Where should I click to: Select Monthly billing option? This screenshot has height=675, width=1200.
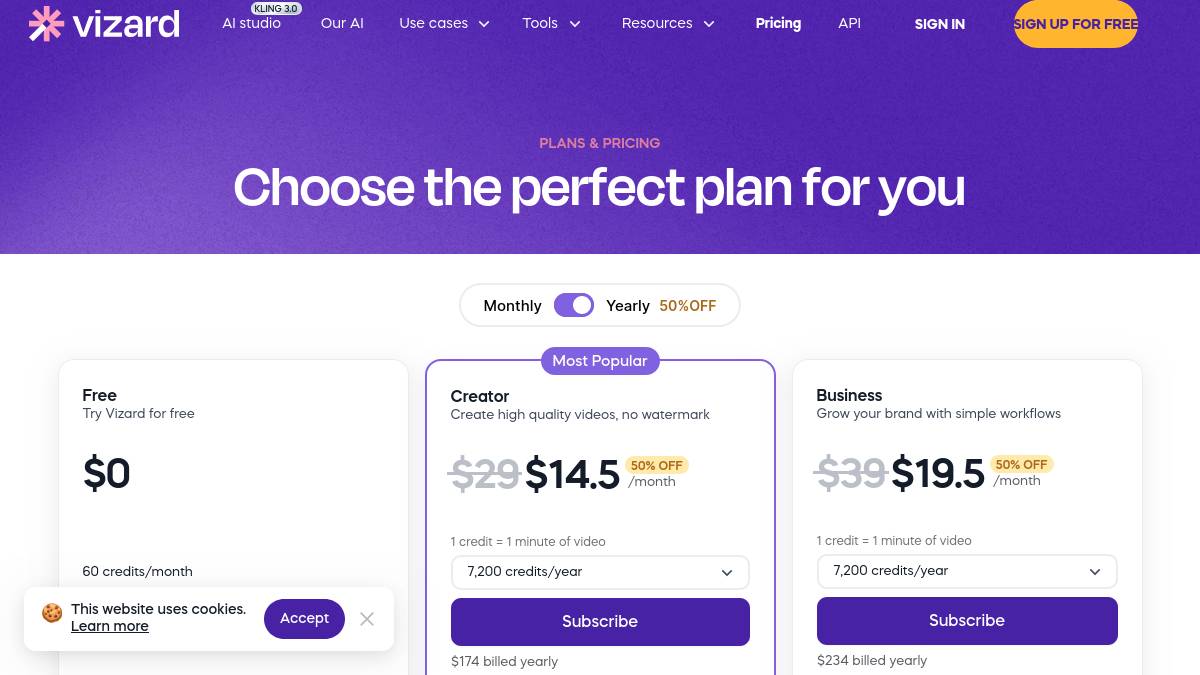tap(512, 306)
